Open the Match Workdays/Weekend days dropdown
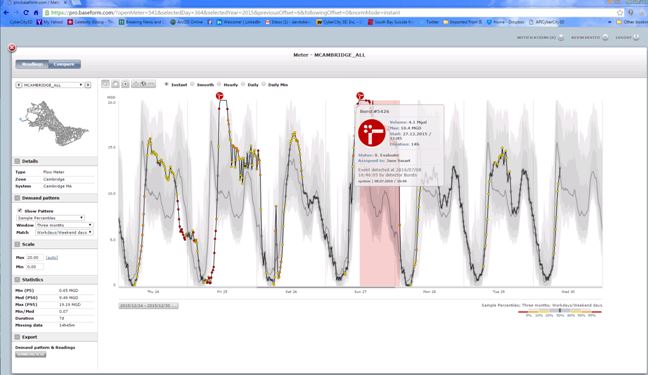648x375 pixels. click(x=64, y=233)
